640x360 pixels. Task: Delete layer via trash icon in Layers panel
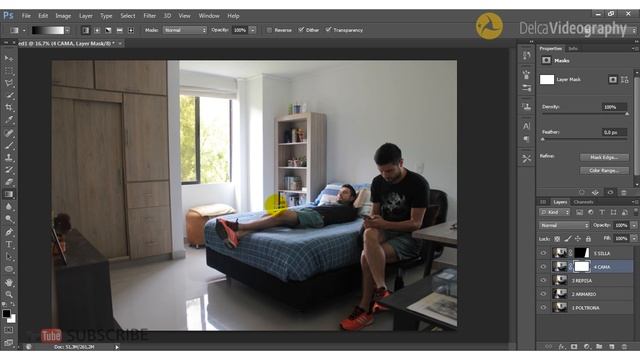[x=624, y=347]
